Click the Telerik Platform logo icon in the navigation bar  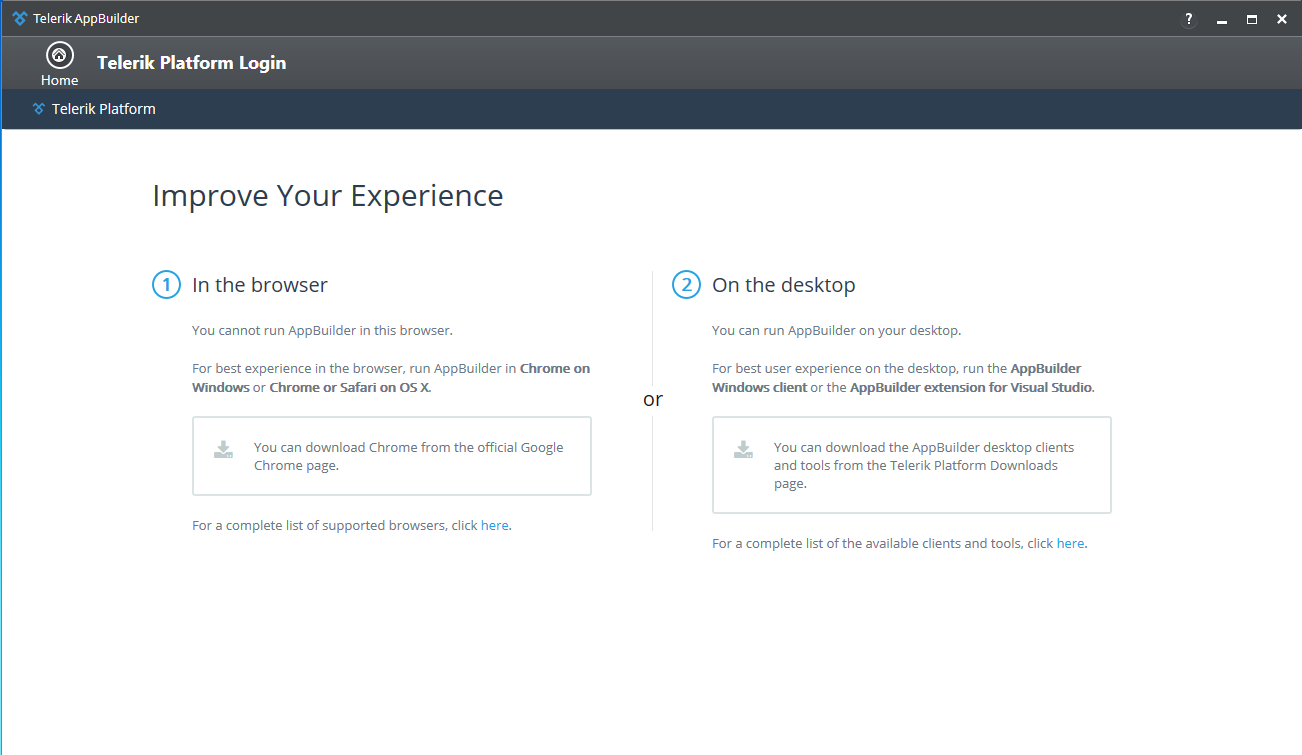tap(39, 109)
